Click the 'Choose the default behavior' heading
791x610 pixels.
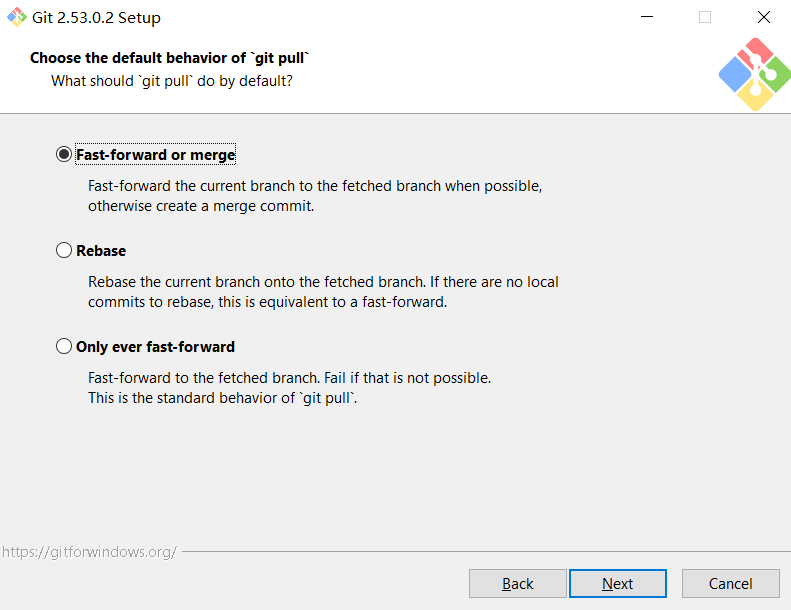pos(169,58)
